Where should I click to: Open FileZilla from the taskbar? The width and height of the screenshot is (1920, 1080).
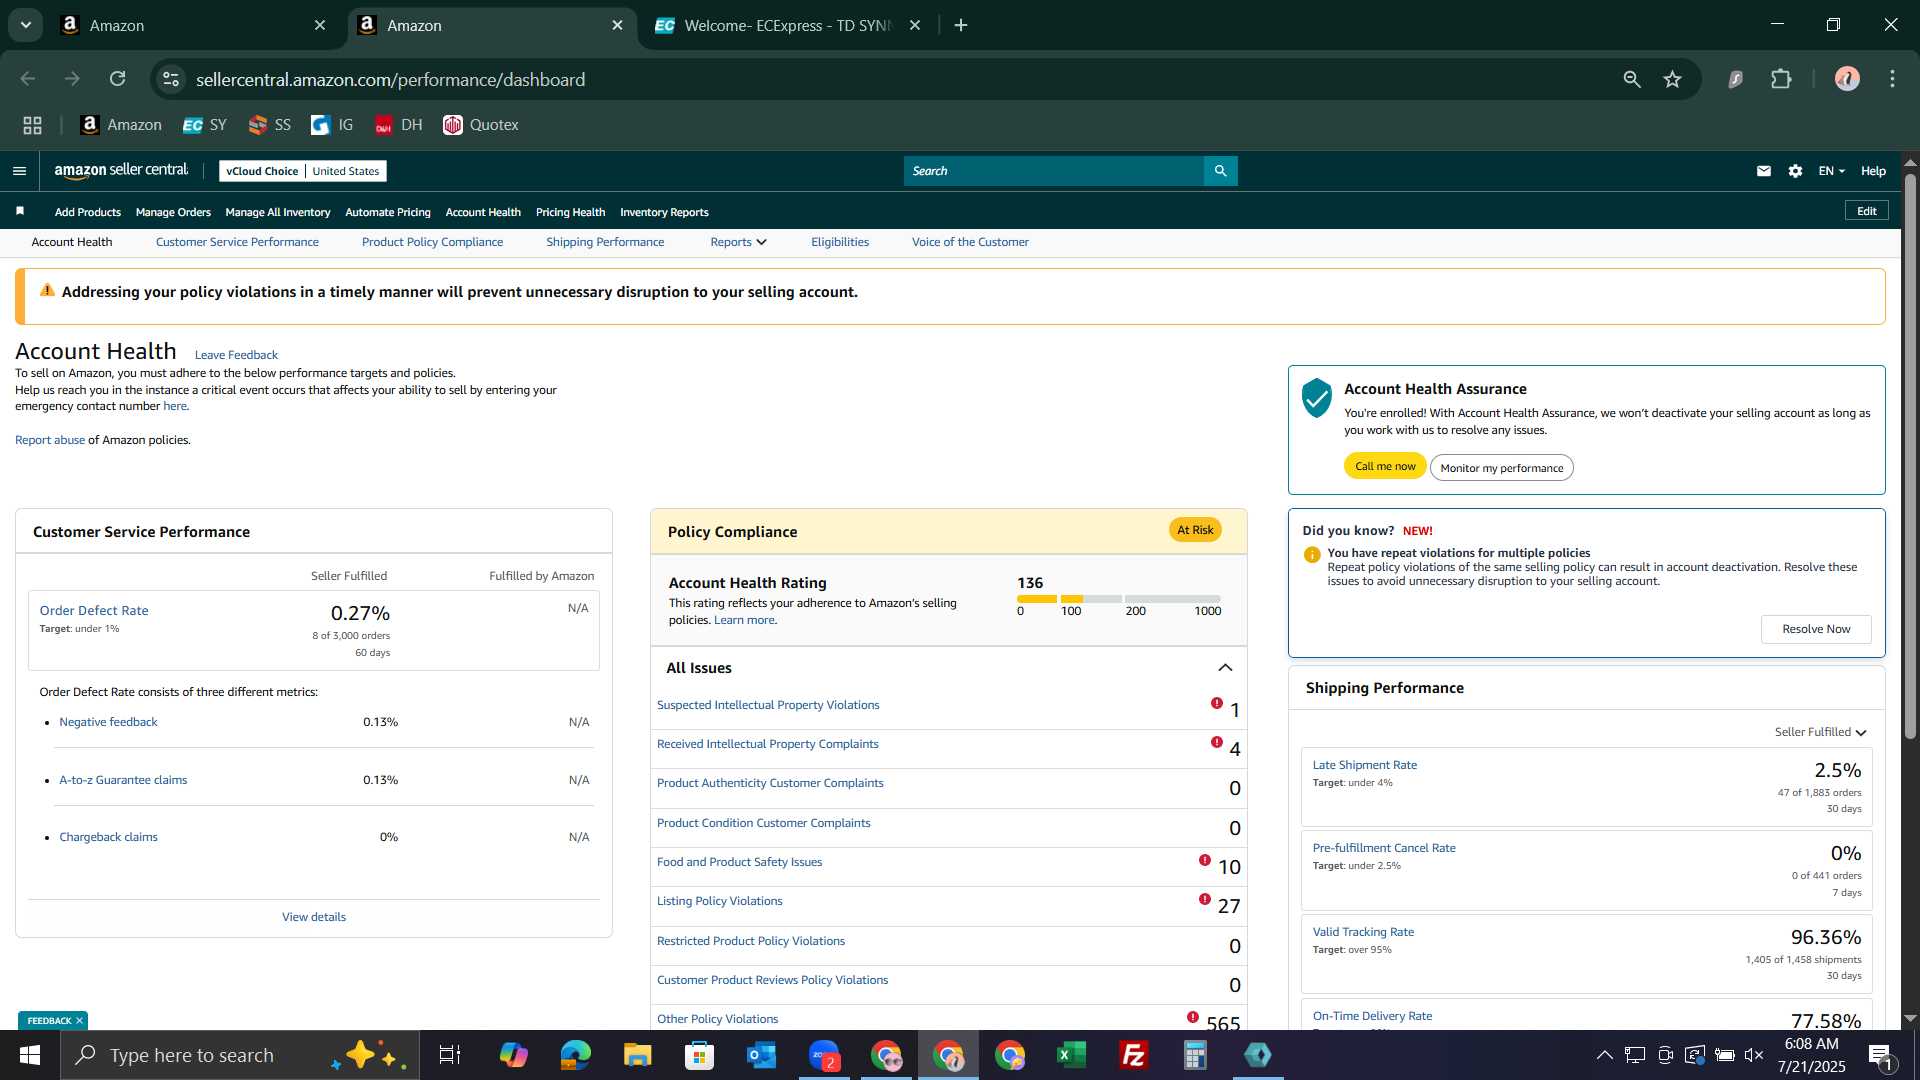coord(1134,1055)
